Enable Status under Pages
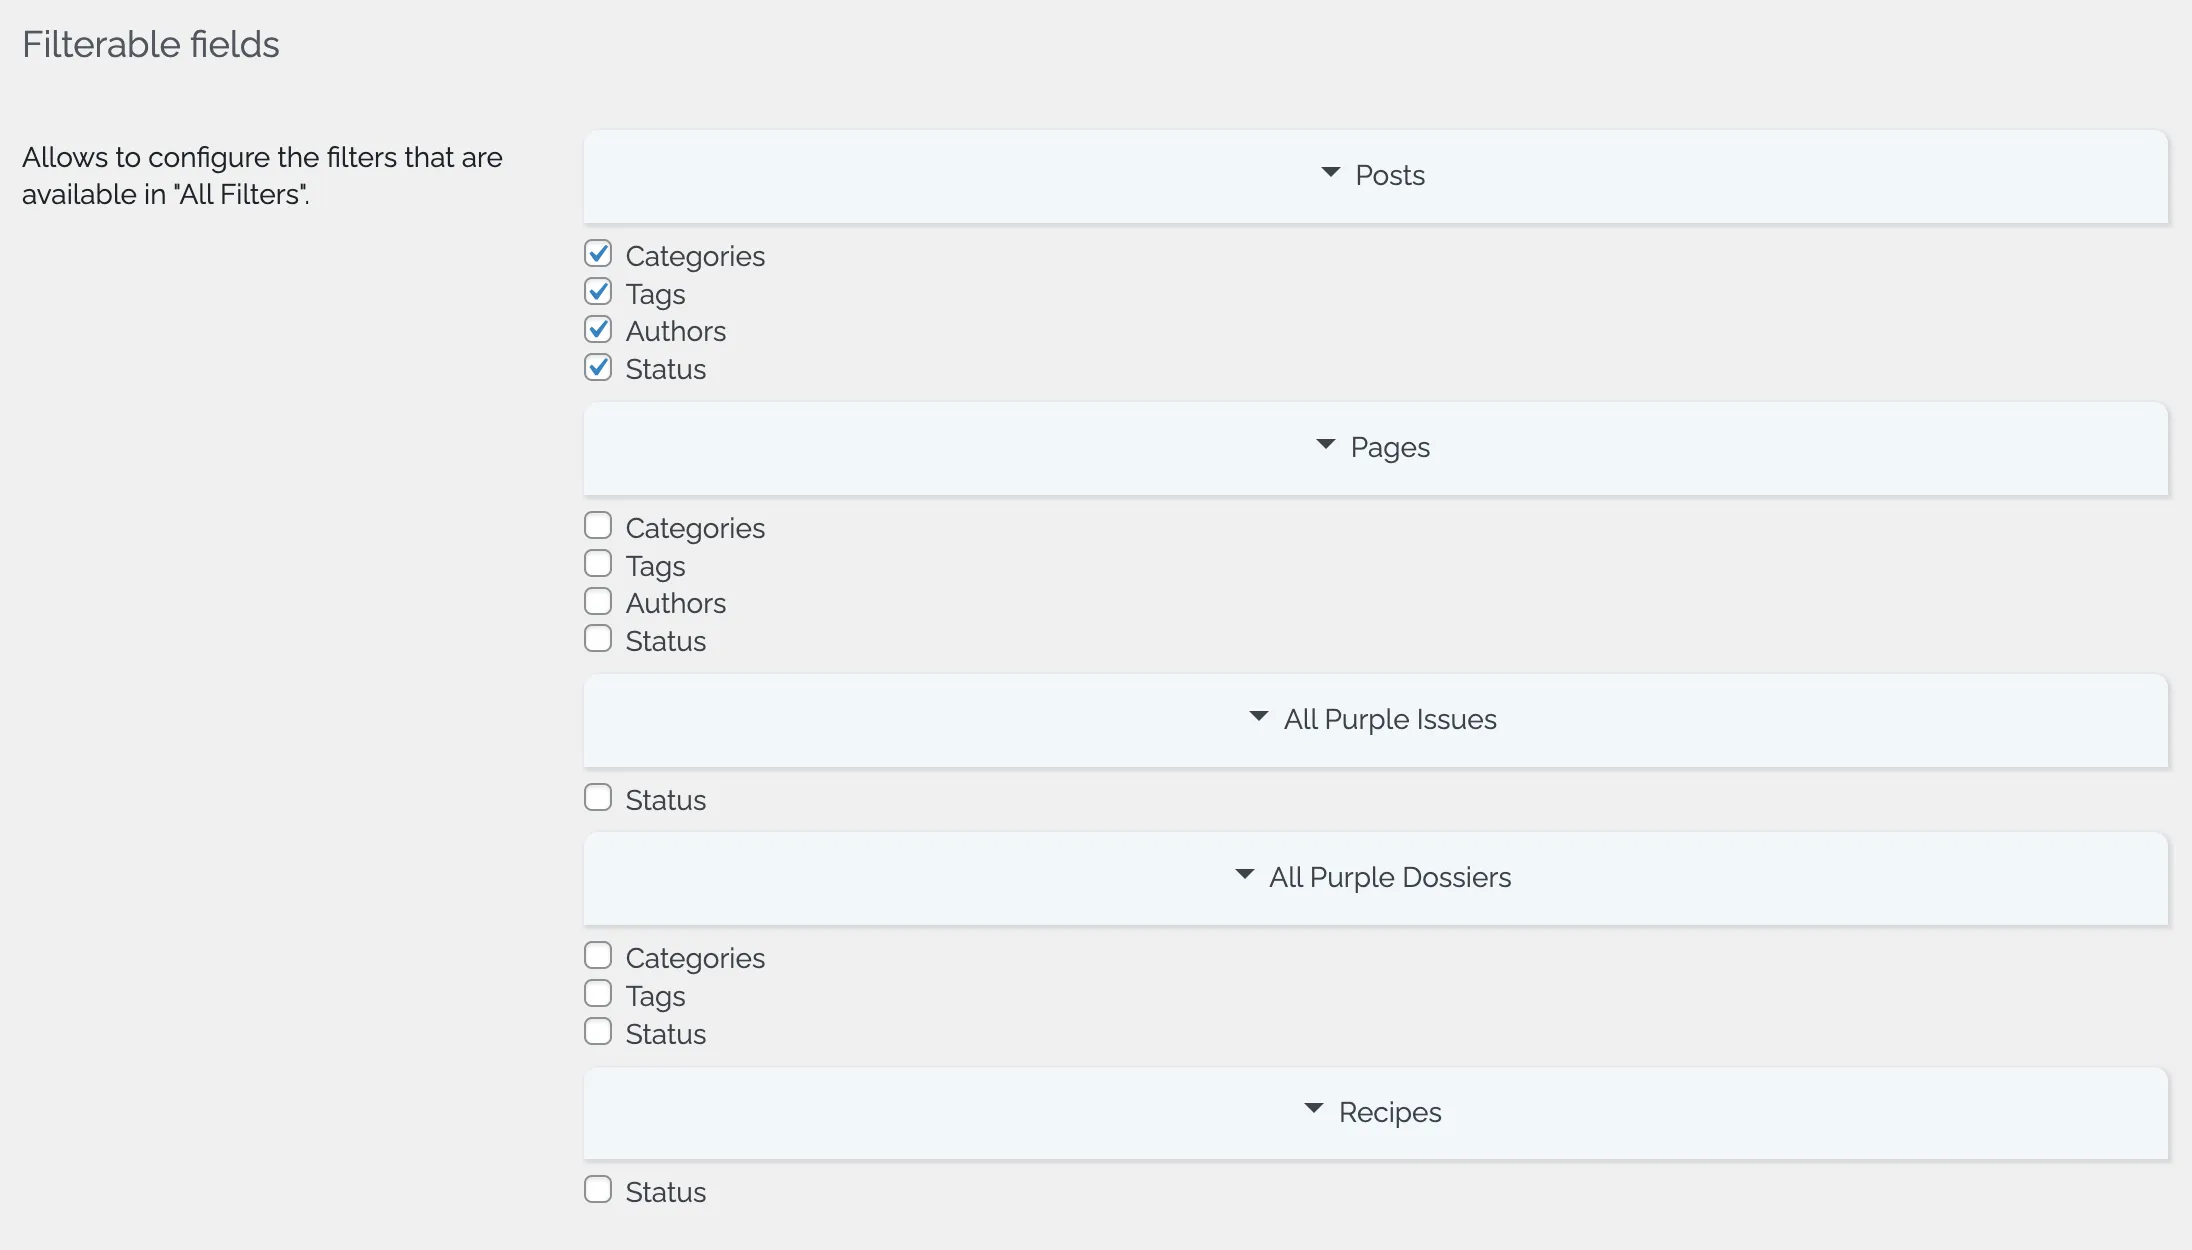Screen dimensions: 2192x1250 pyautogui.click(x=598, y=639)
